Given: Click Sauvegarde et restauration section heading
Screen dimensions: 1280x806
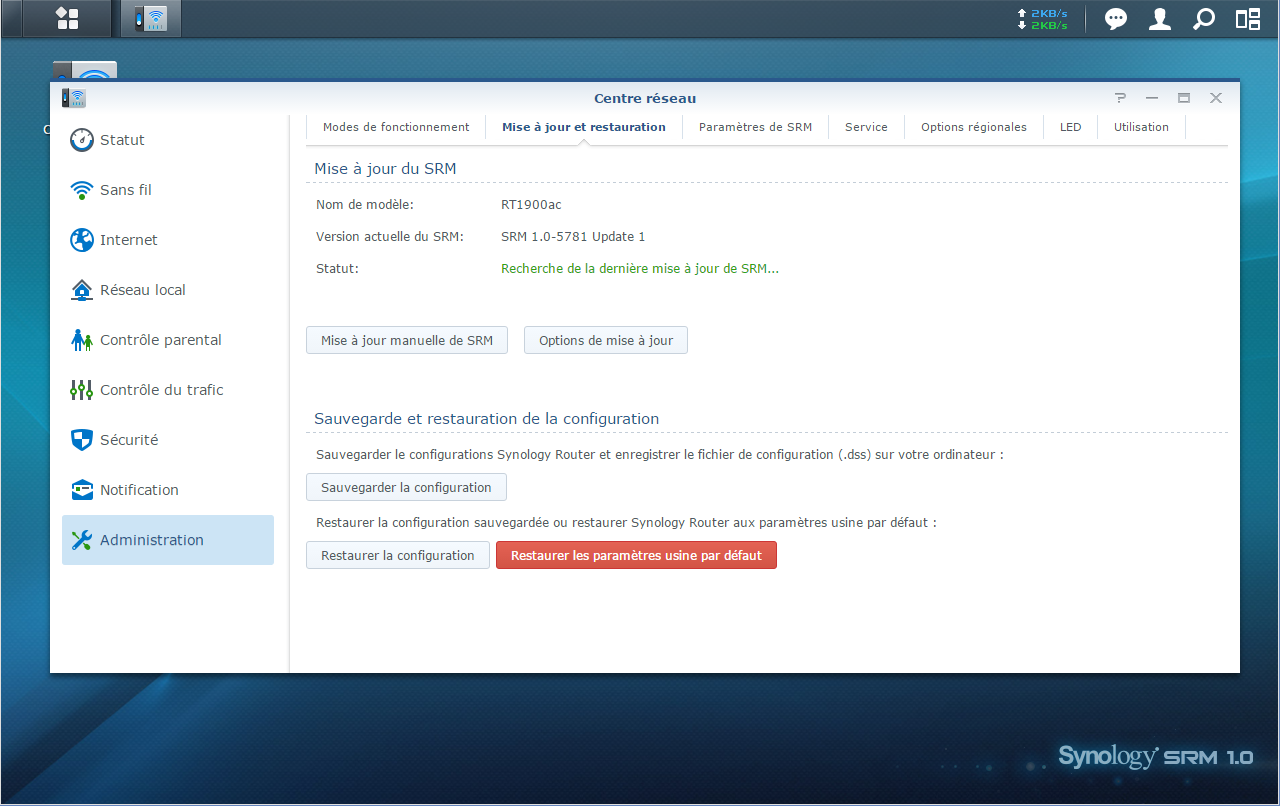Looking at the screenshot, I should (x=486, y=419).
